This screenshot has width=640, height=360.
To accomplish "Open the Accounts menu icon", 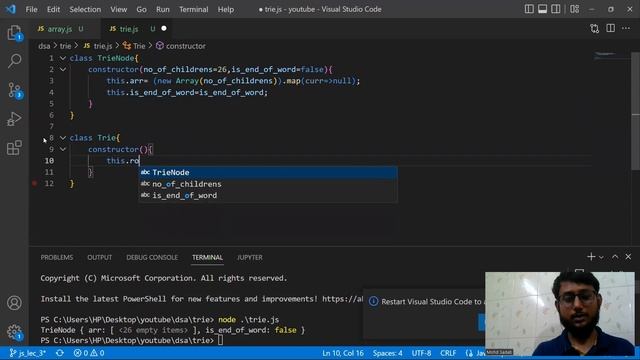I will click(14, 303).
